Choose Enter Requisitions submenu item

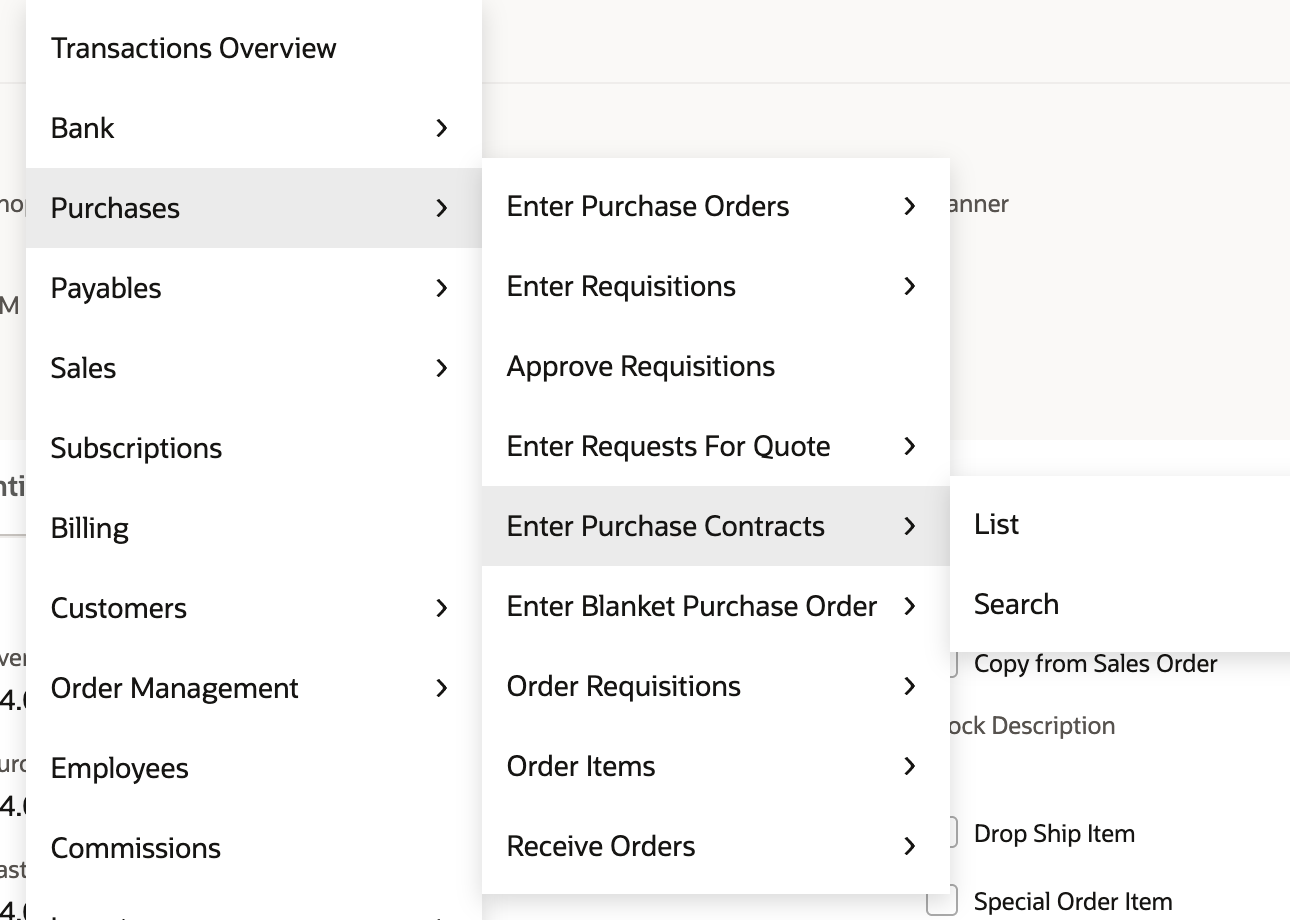[x=716, y=286]
